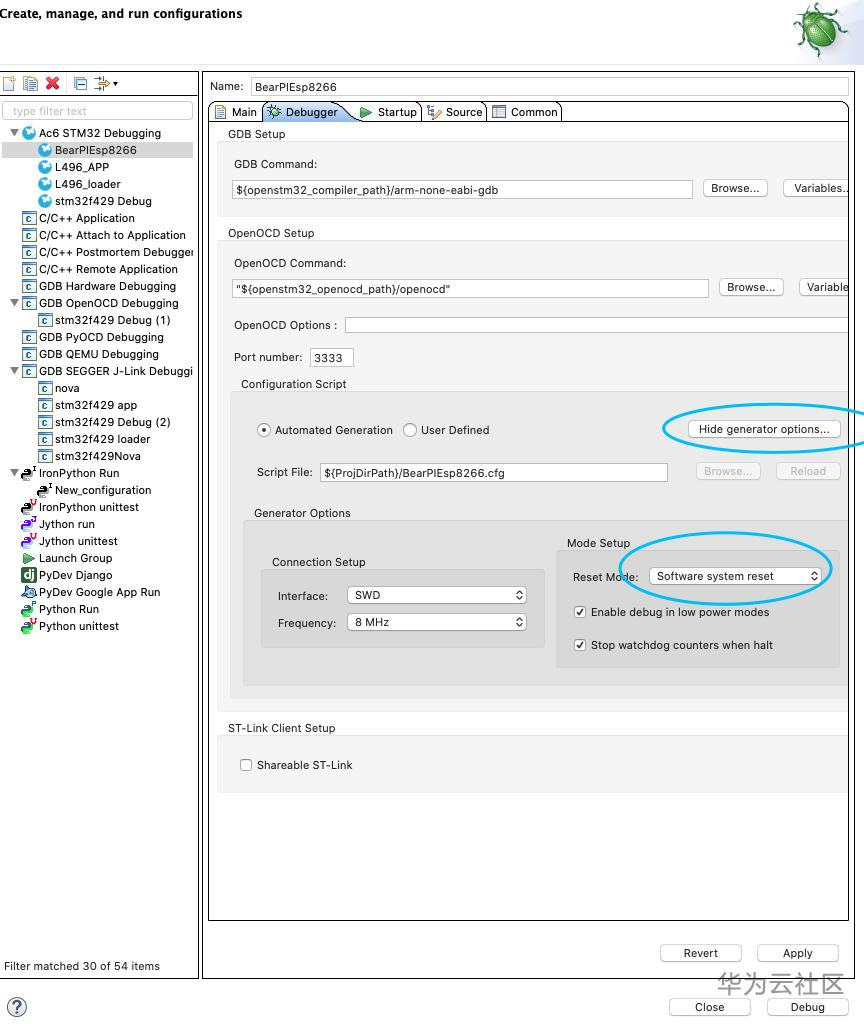Open the help question mark icon
Screen dimensions: 864x1024
click(16, 1006)
